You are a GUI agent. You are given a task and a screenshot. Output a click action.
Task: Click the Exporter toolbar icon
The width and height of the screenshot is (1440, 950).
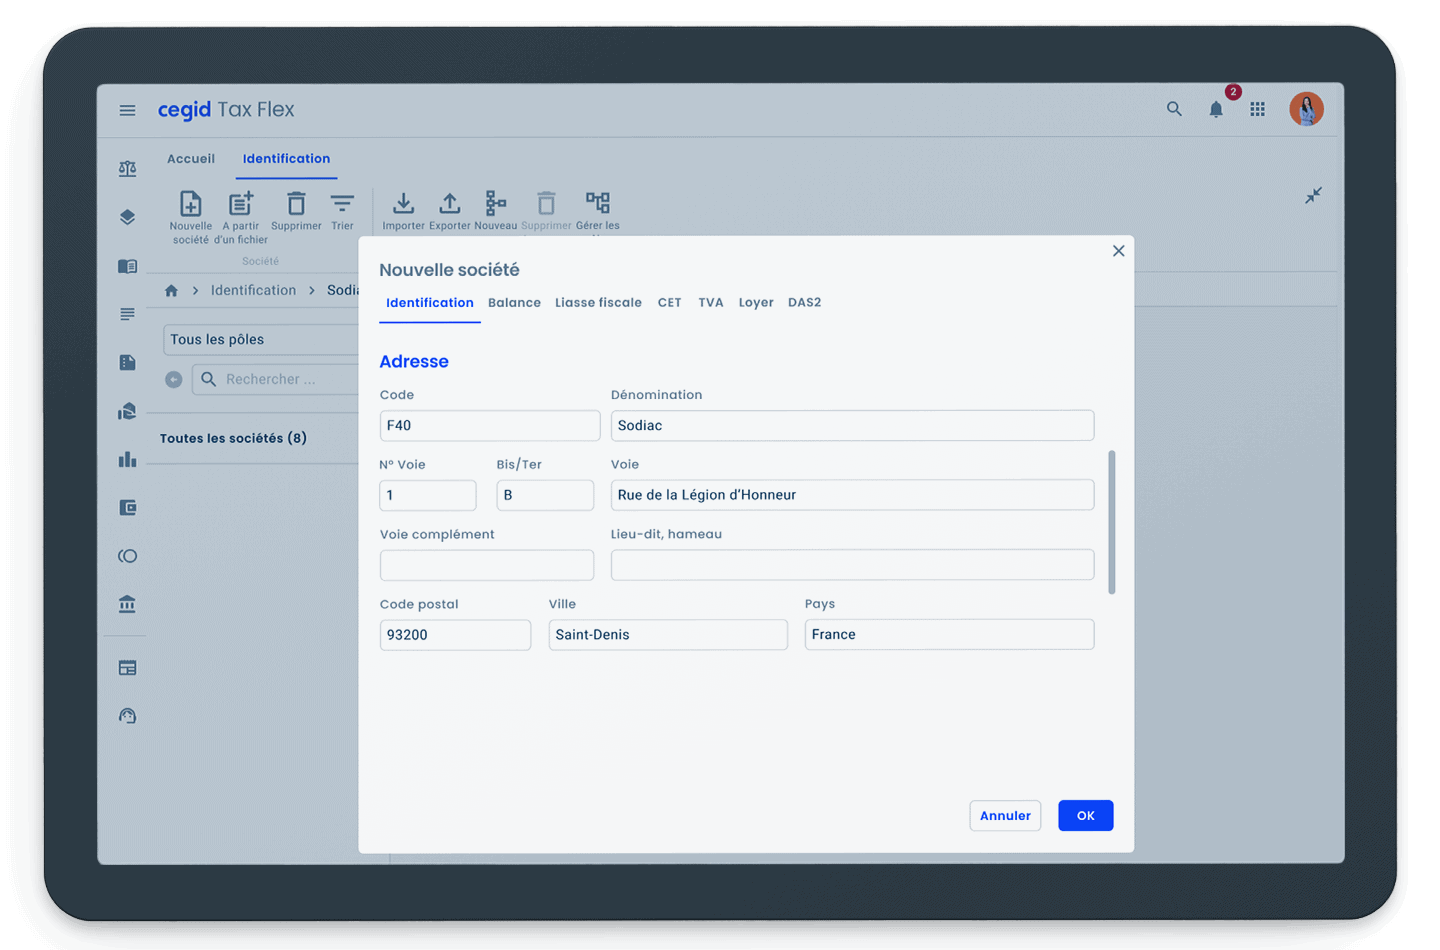450,205
